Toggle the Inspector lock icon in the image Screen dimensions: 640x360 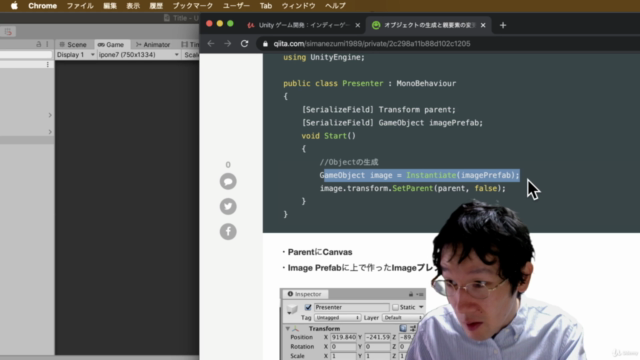click(x=411, y=294)
